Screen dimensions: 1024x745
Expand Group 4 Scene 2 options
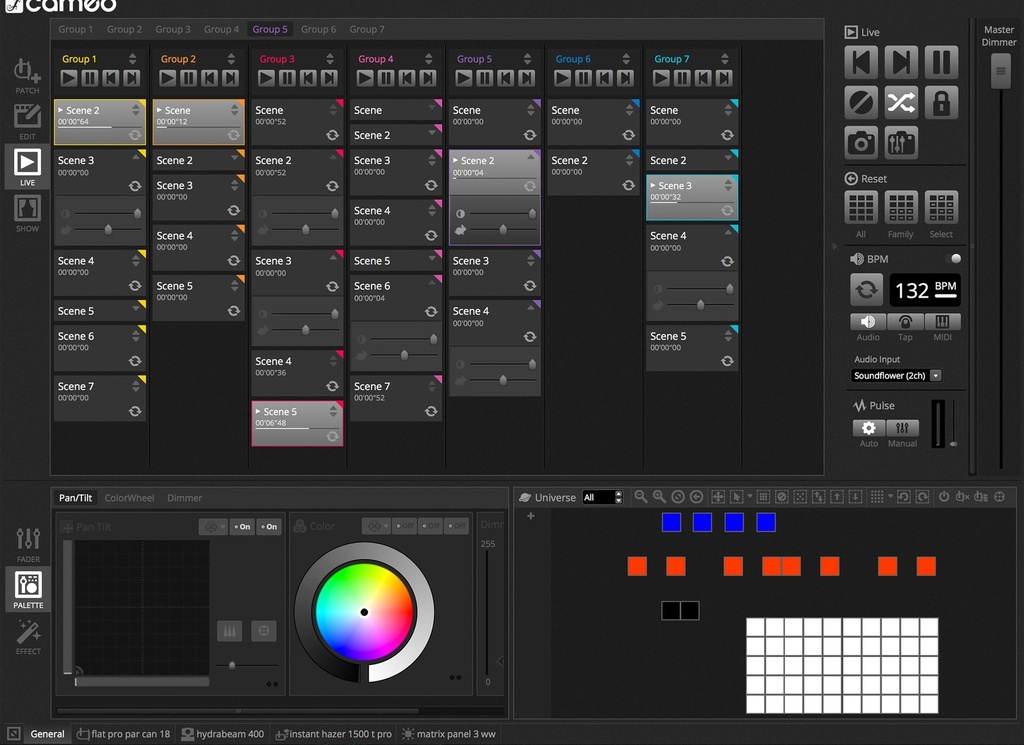pos(432,133)
